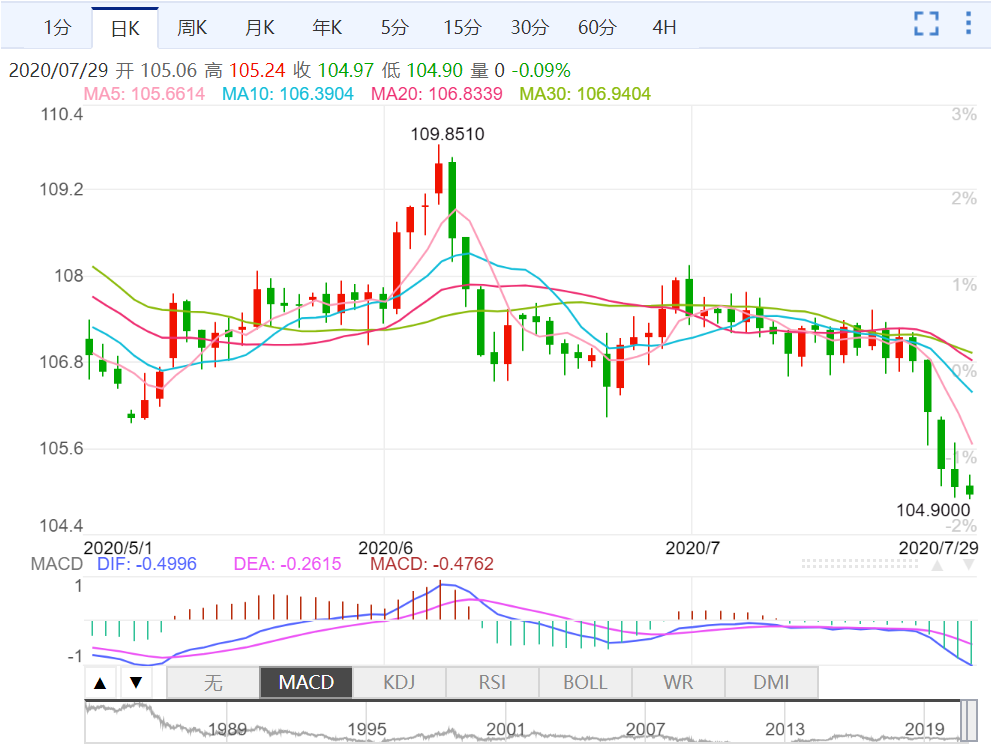Open the three-dot more options menu

[x=967, y=24]
